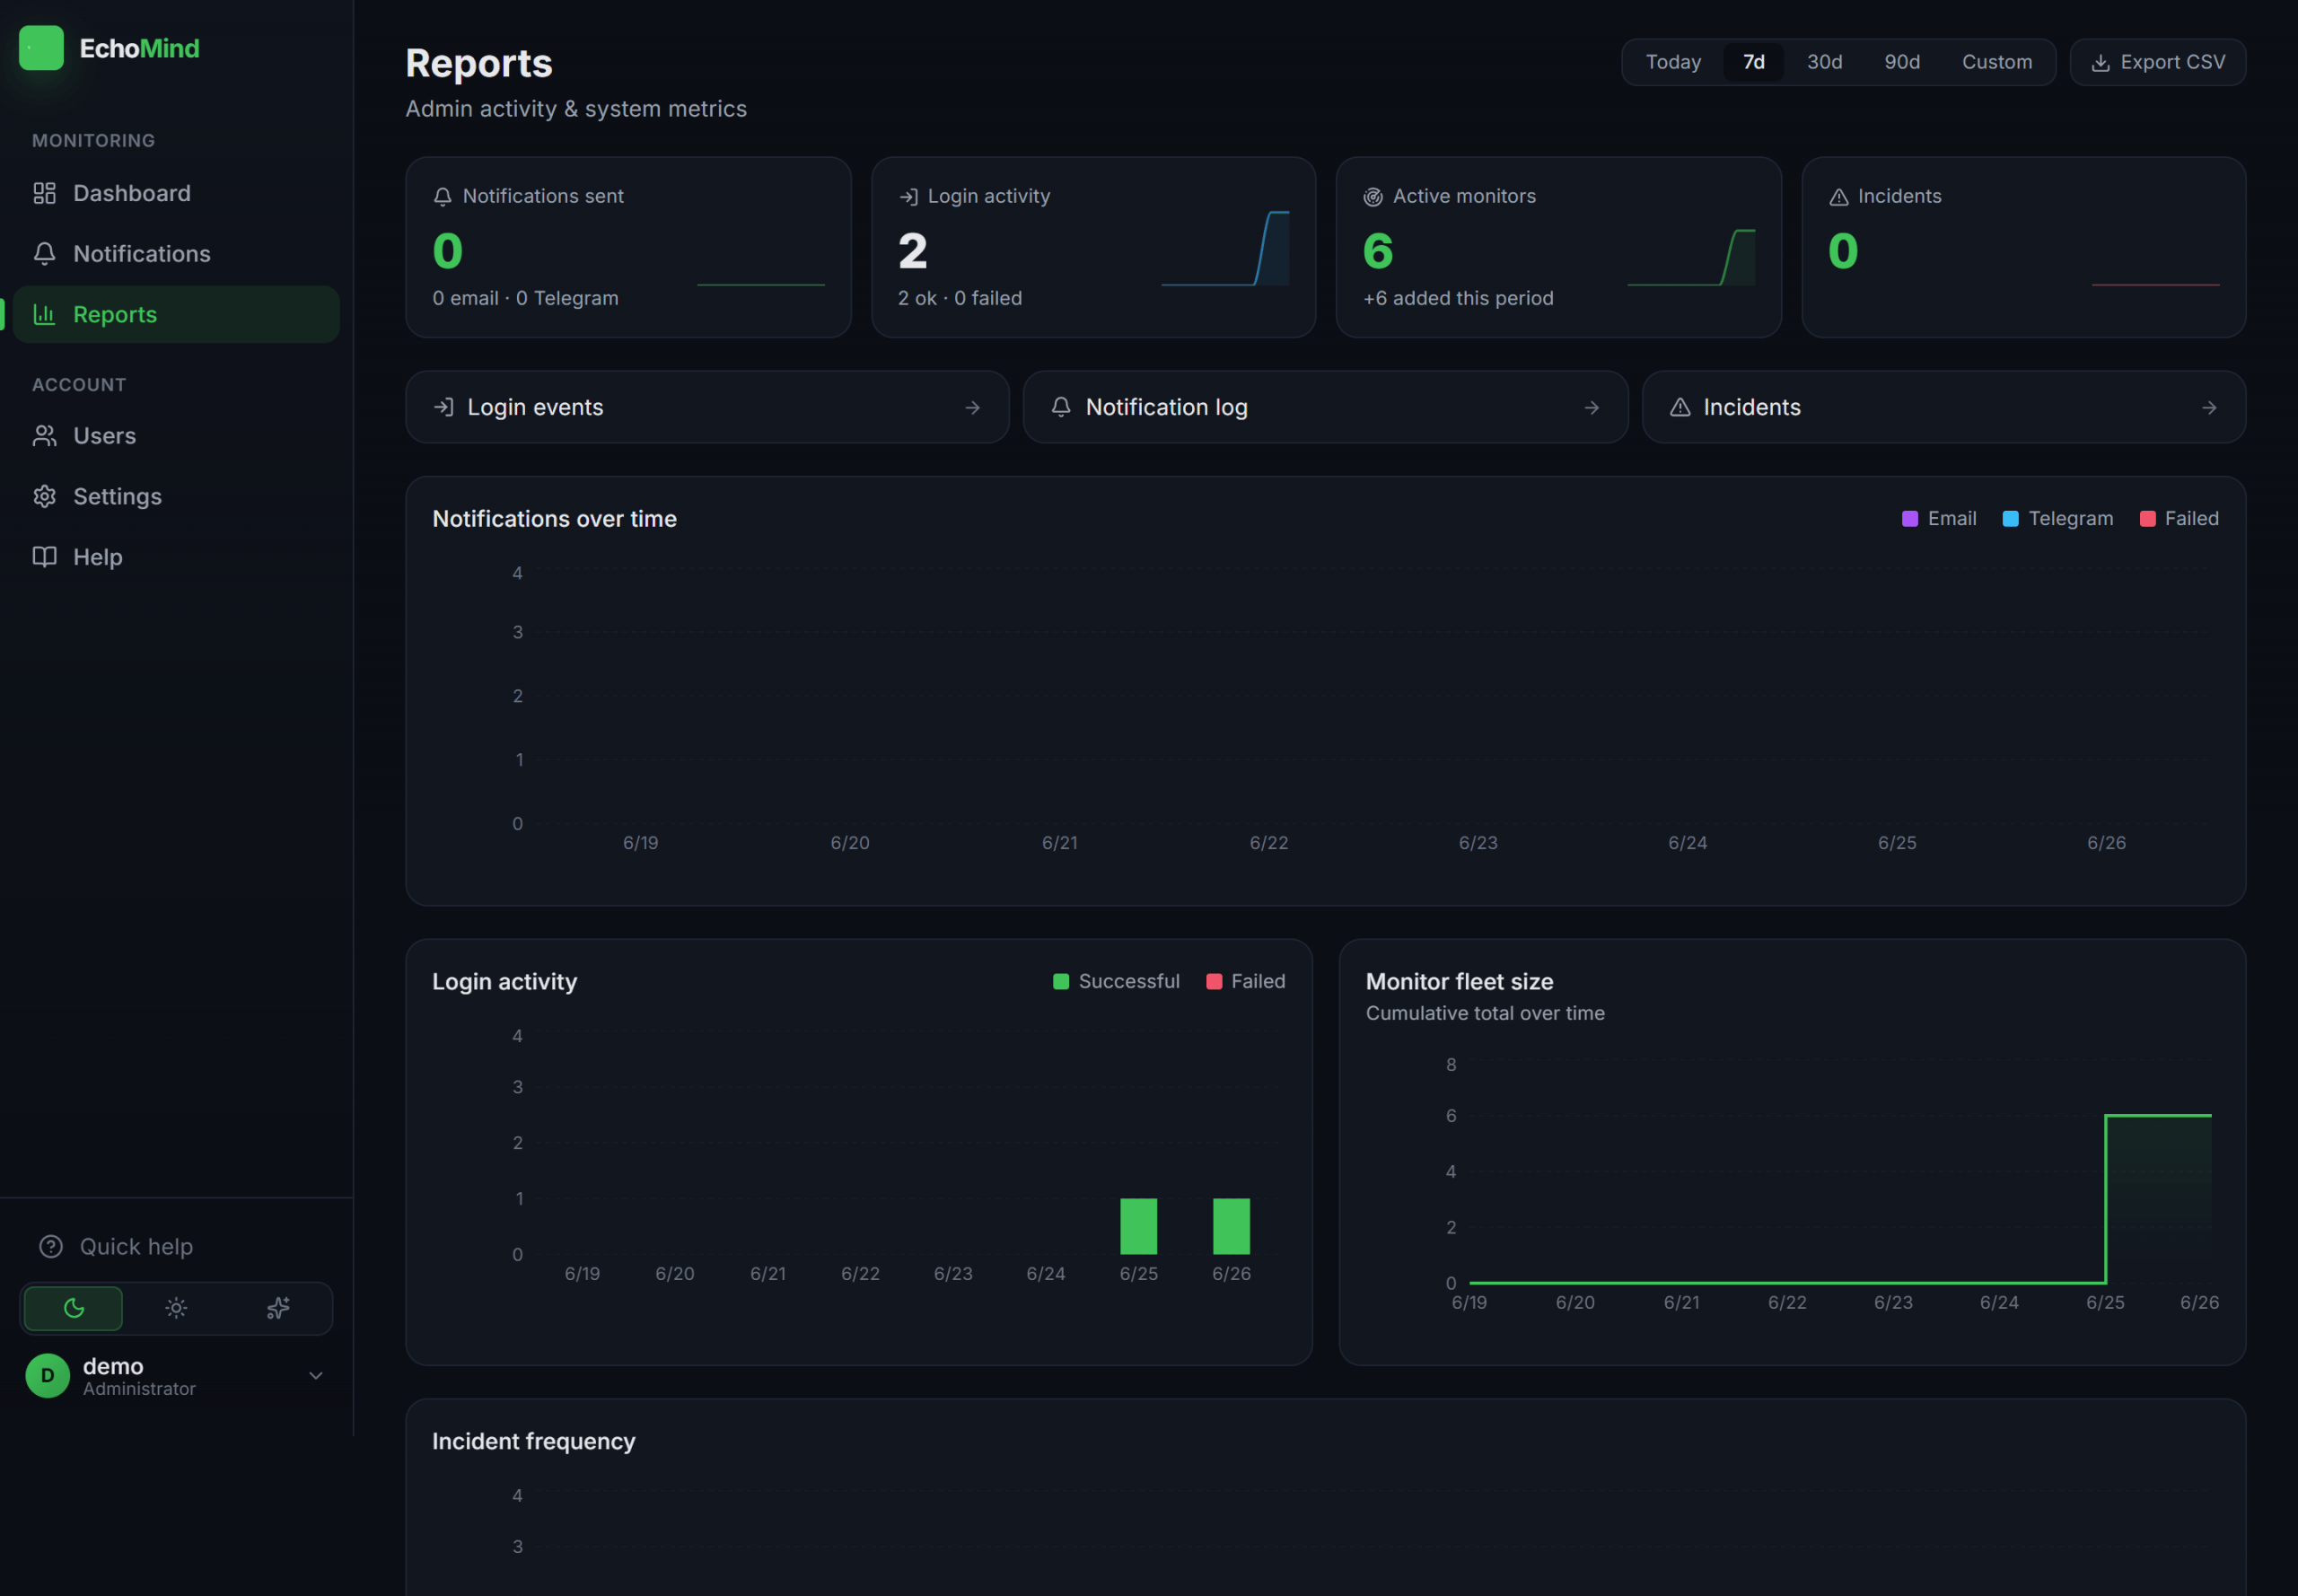Click the Login events arrow icon
The width and height of the screenshot is (2298, 1596).
pyautogui.click(x=972, y=408)
